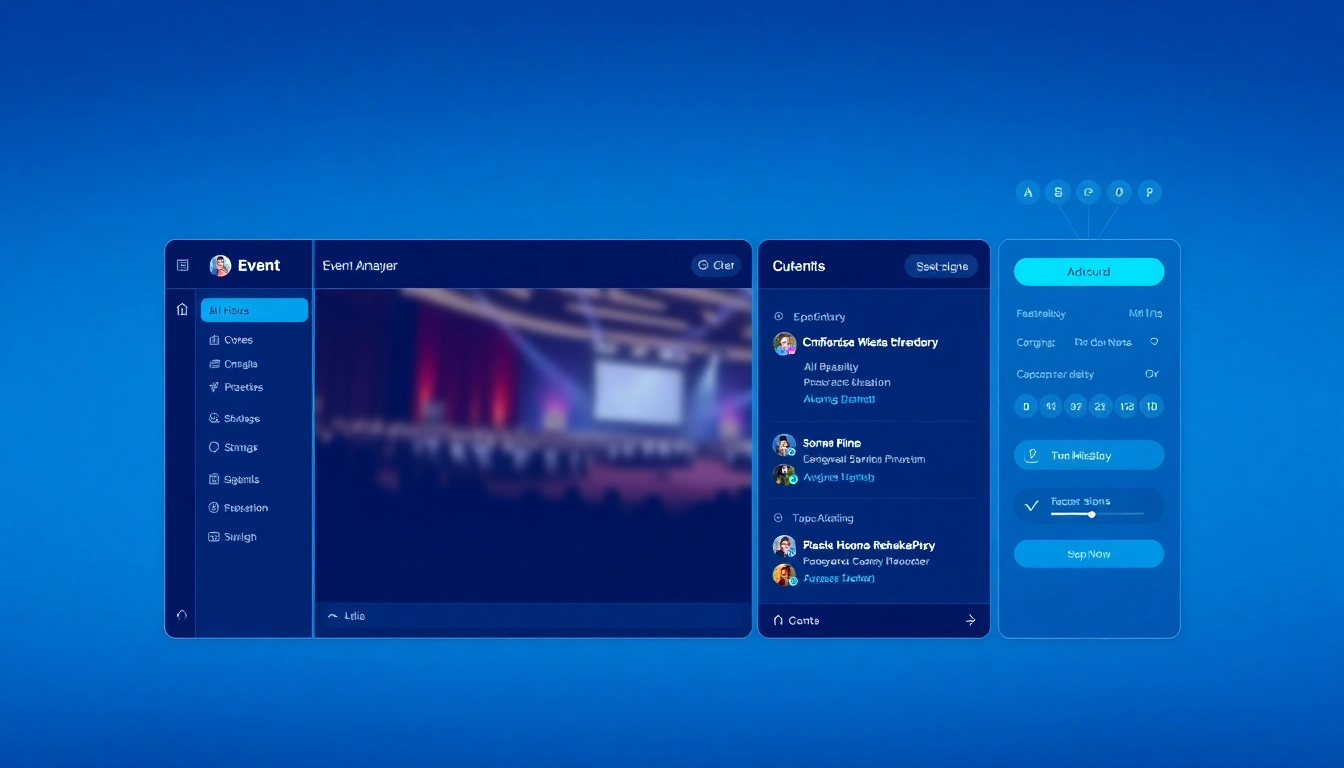Select the A chip at the top right

[1027, 191]
